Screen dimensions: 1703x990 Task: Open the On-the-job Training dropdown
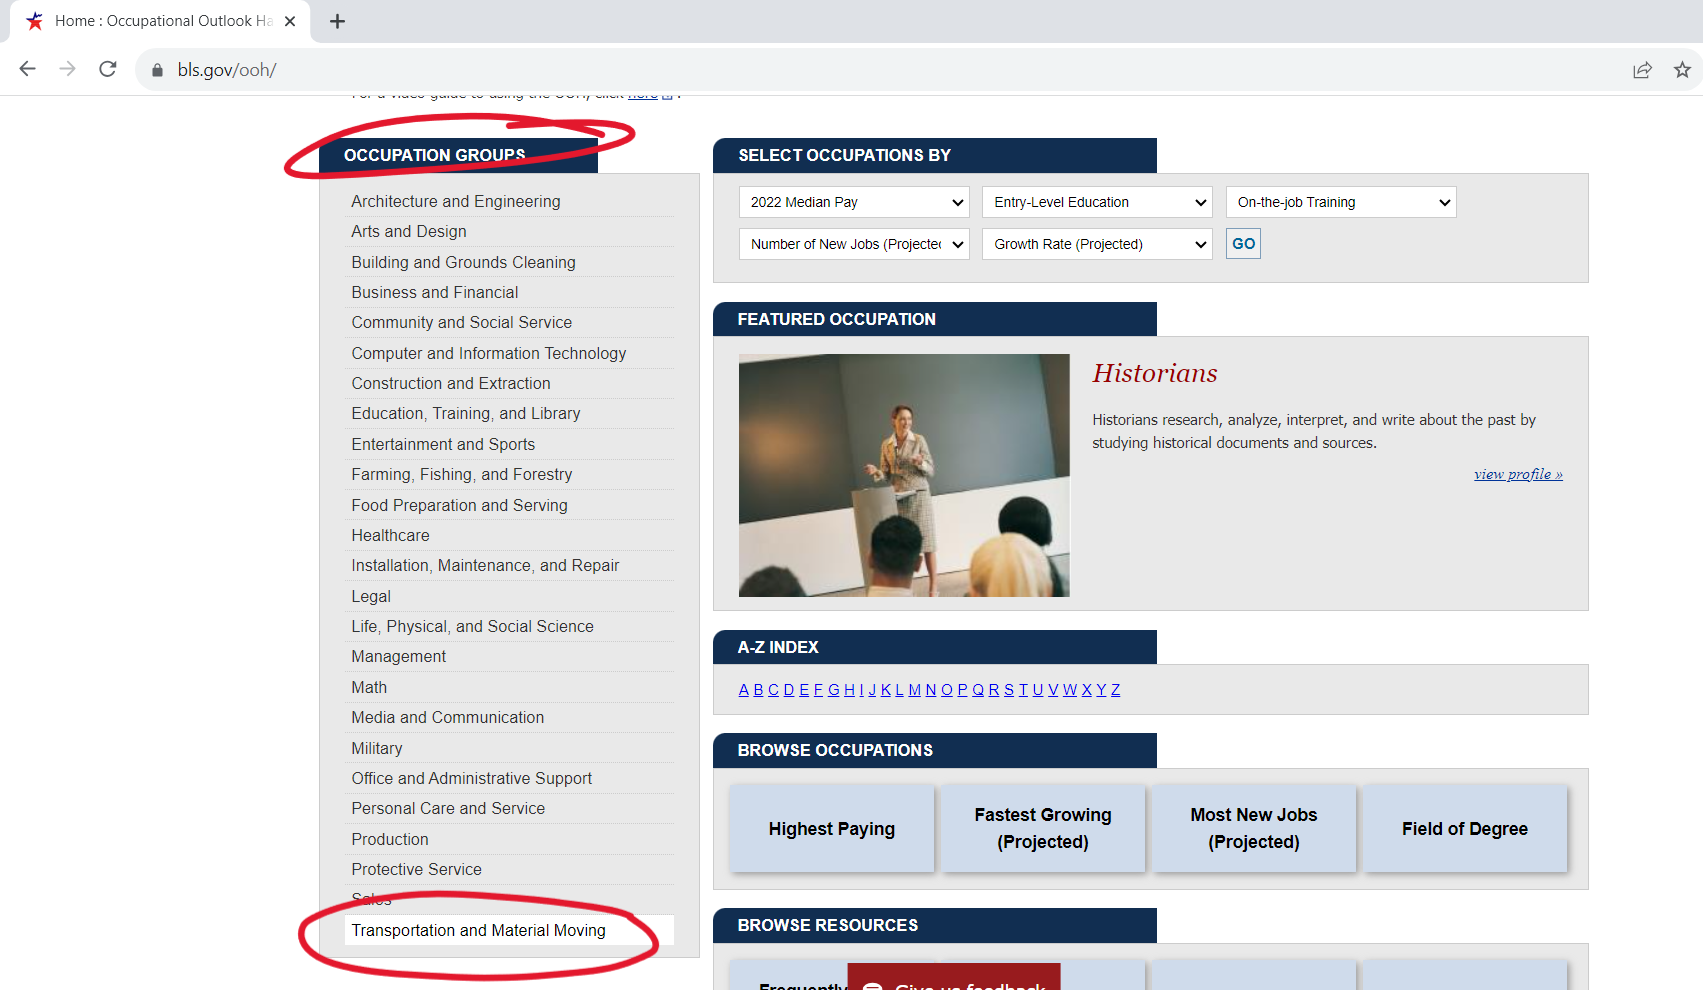point(1340,202)
